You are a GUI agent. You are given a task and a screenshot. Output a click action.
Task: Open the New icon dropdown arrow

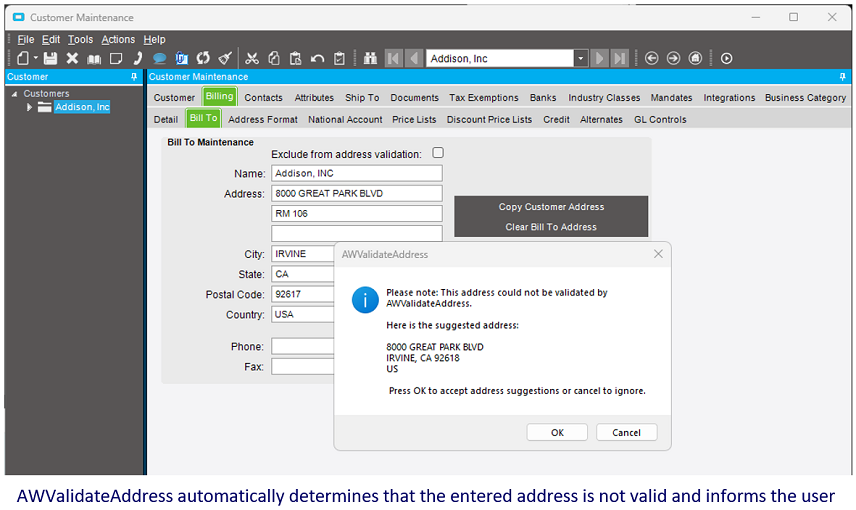[35, 57]
